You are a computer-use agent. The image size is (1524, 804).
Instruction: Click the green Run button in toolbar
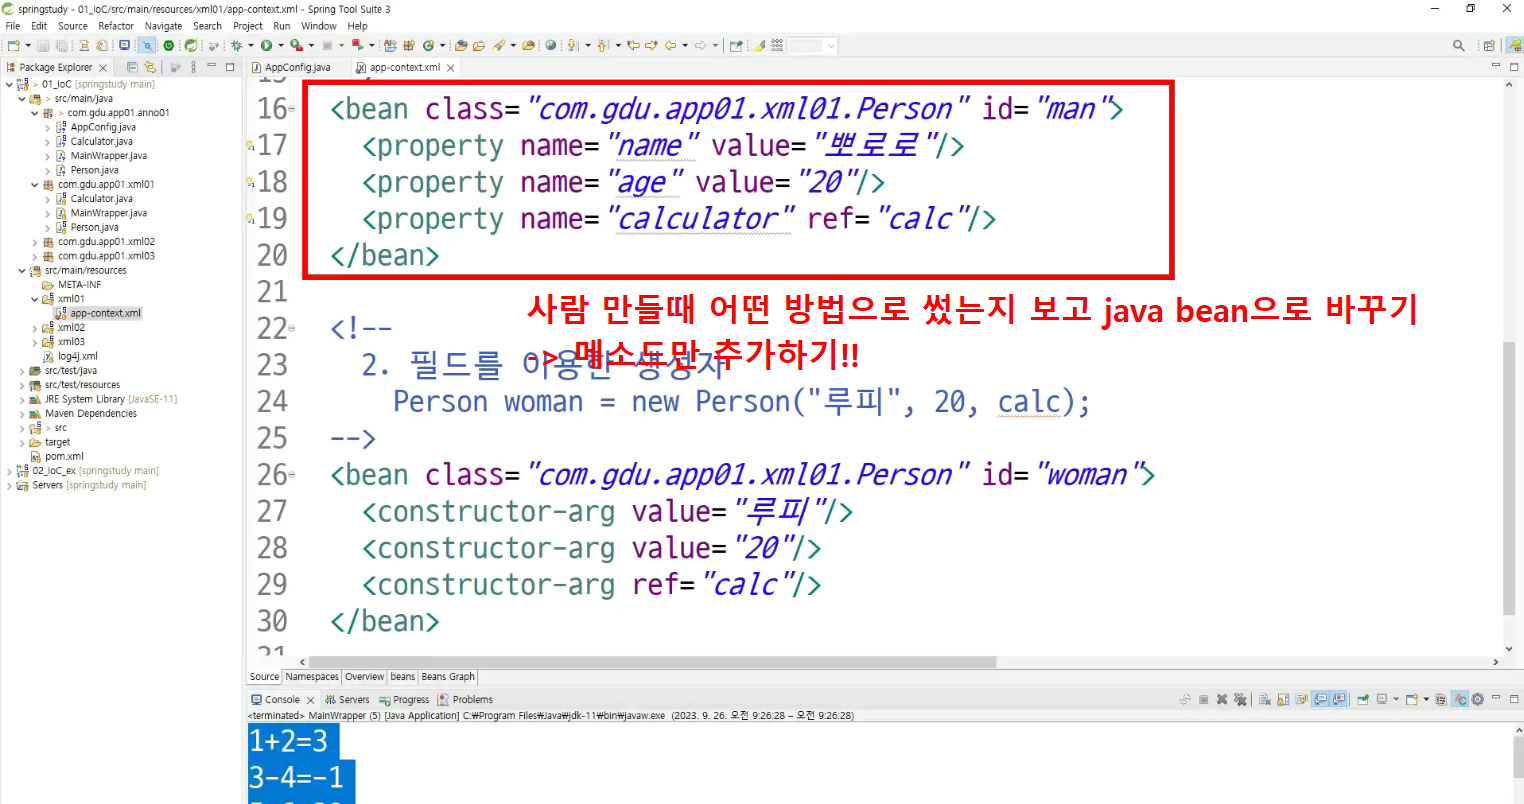click(x=267, y=45)
